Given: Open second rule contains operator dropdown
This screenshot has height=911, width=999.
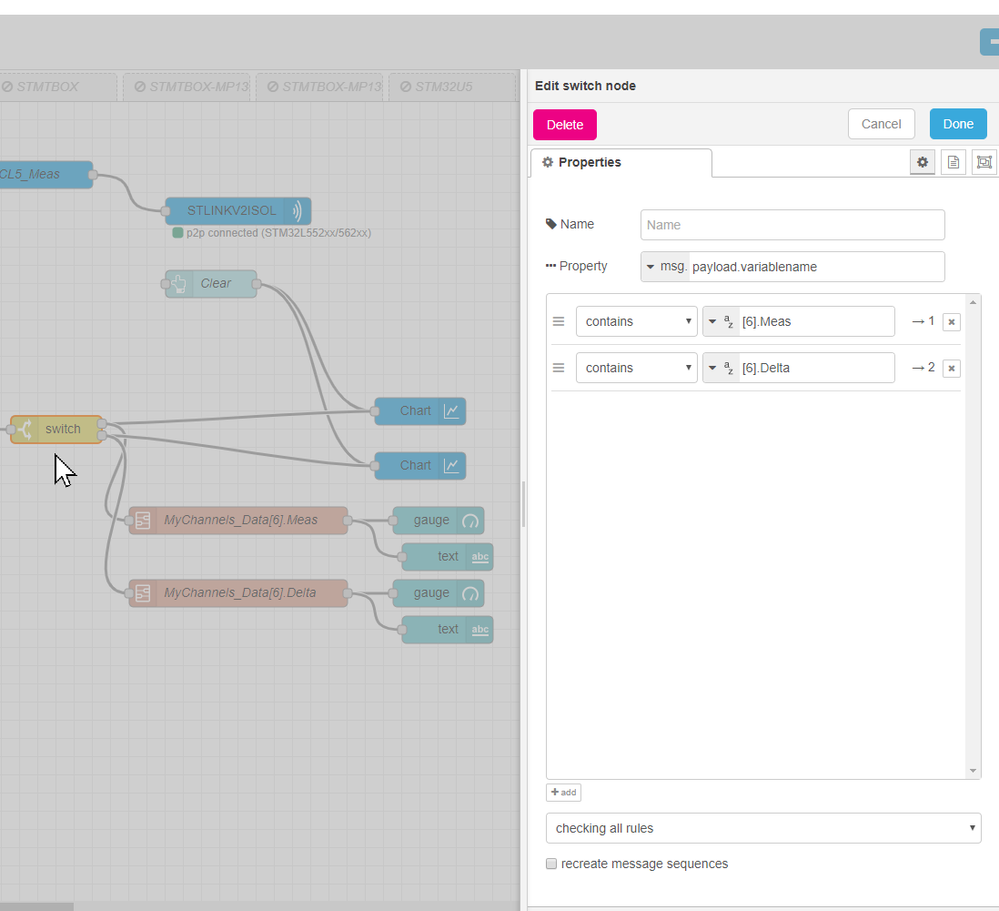Looking at the screenshot, I should click(636, 368).
